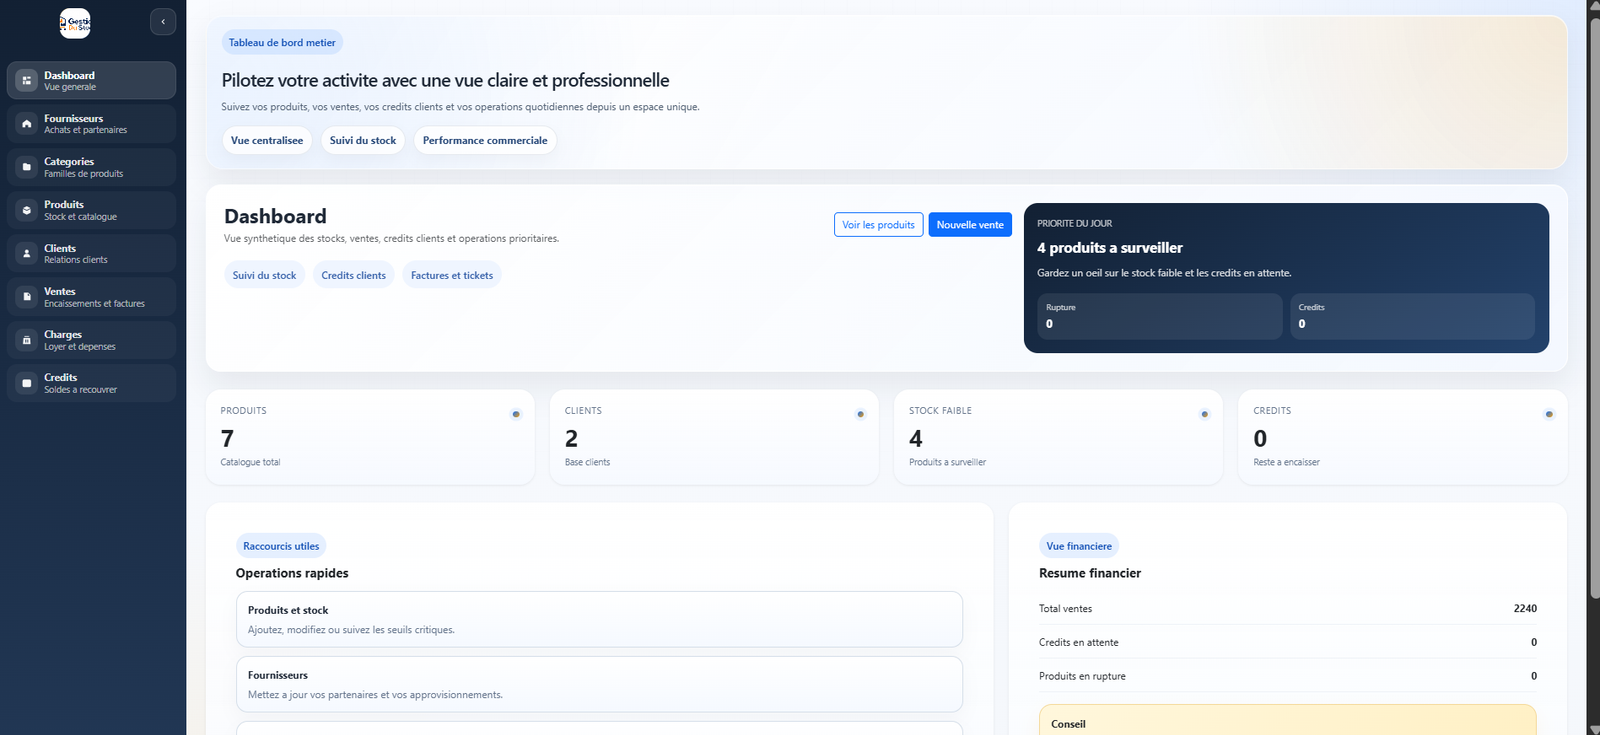1600x735 pixels.
Task: Click the Raccourcis utiles badge
Action: pyautogui.click(x=281, y=546)
